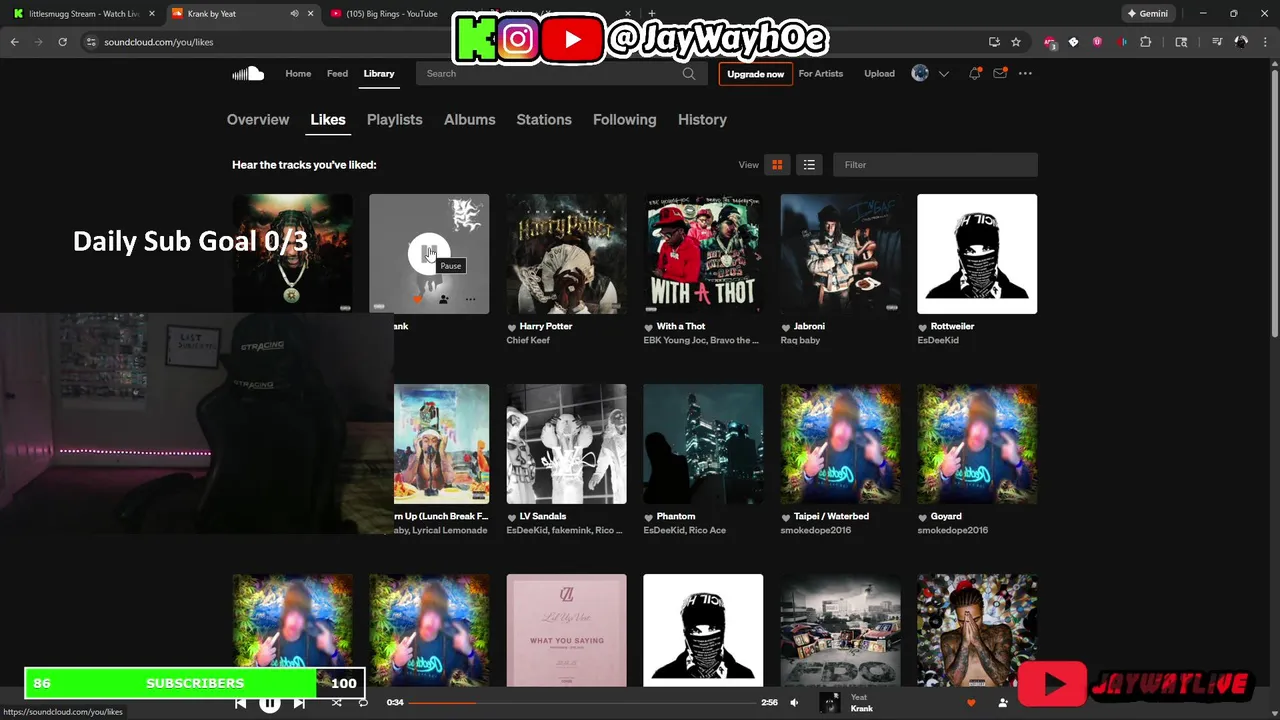Open the Library page
The height and width of the screenshot is (720, 1280).
click(x=379, y=73)
